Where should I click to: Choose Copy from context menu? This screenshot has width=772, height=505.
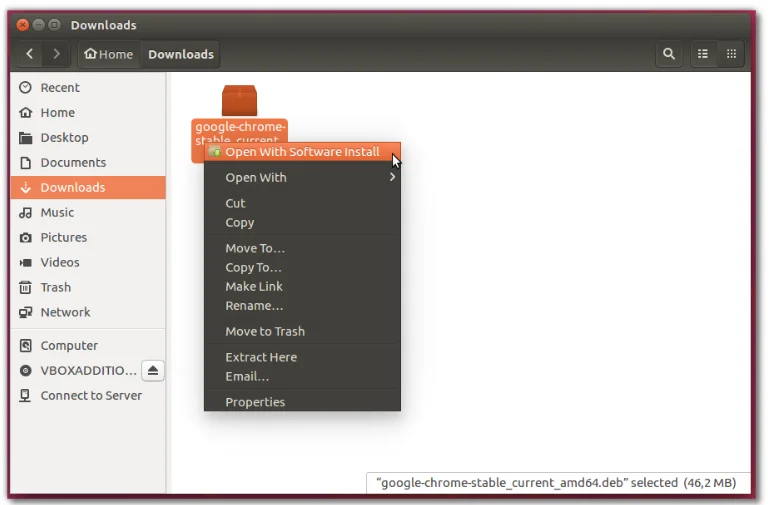[x=302, y=222]
